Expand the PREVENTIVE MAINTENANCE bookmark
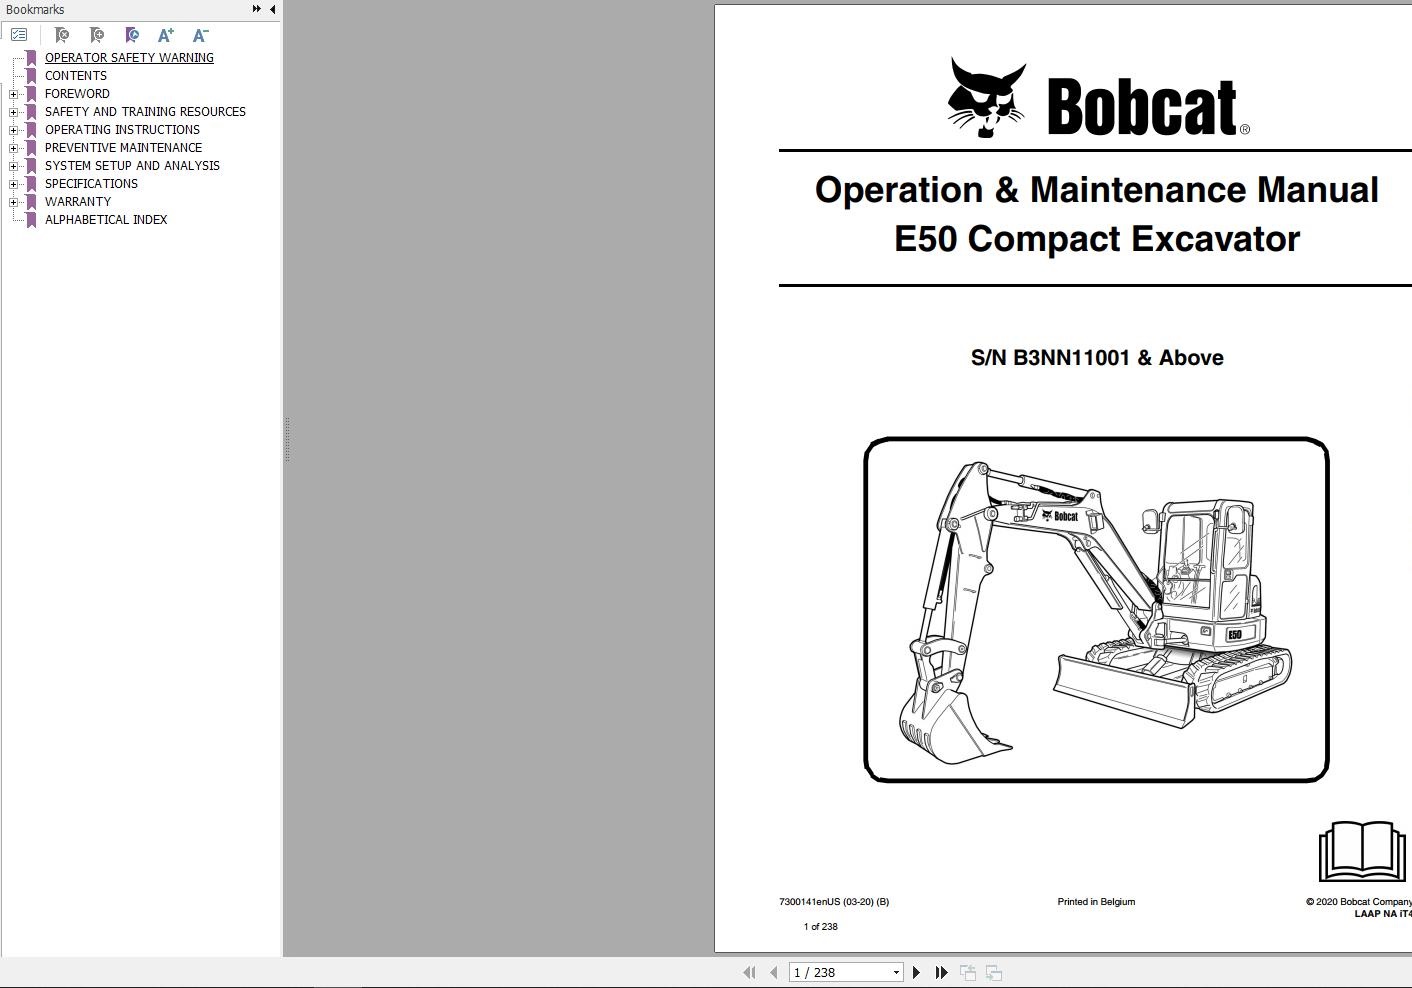The height and width of the screenshot is (988, 1412). pos(13,148)
